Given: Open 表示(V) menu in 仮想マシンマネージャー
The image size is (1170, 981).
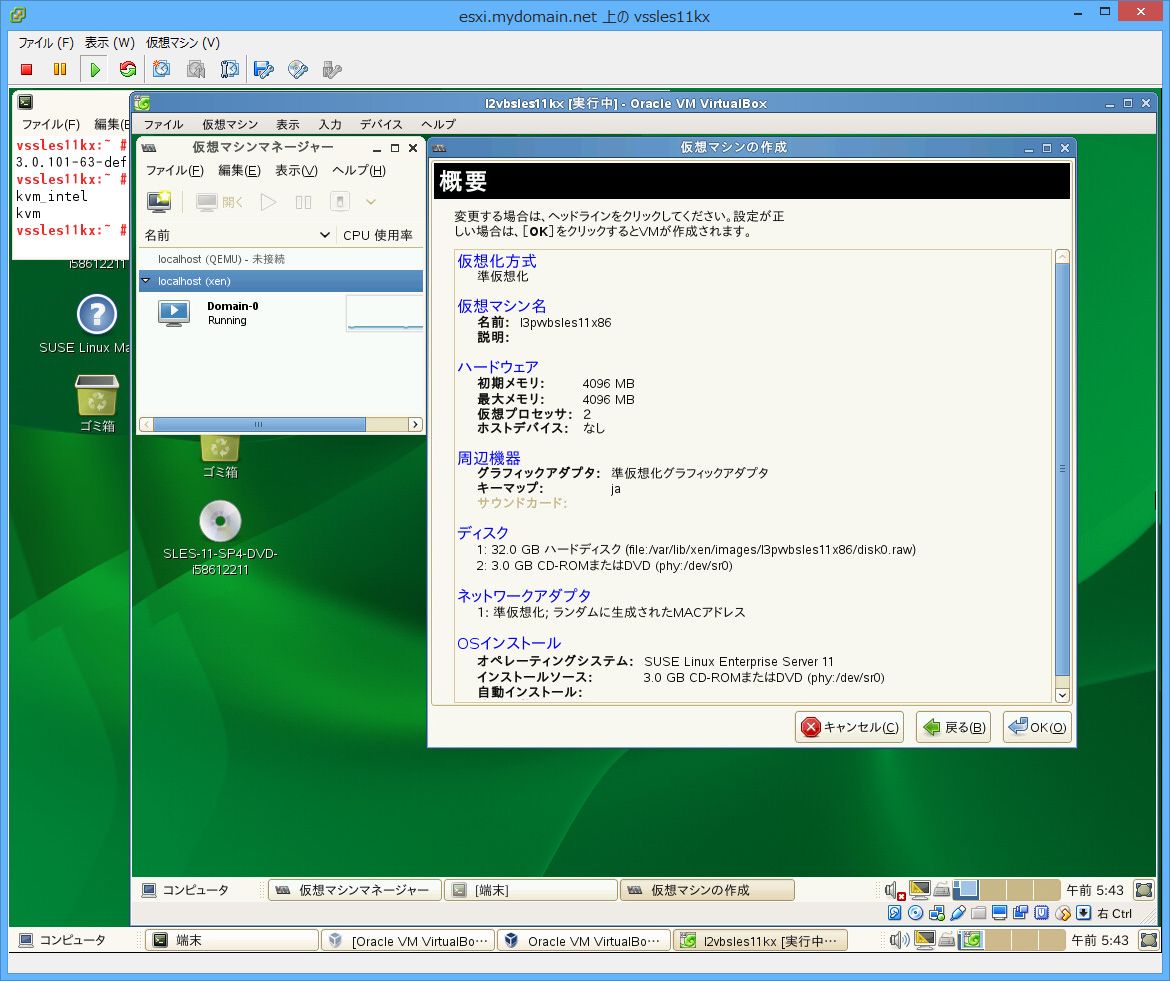Looking at the screenshot, I should pos(296,170).
